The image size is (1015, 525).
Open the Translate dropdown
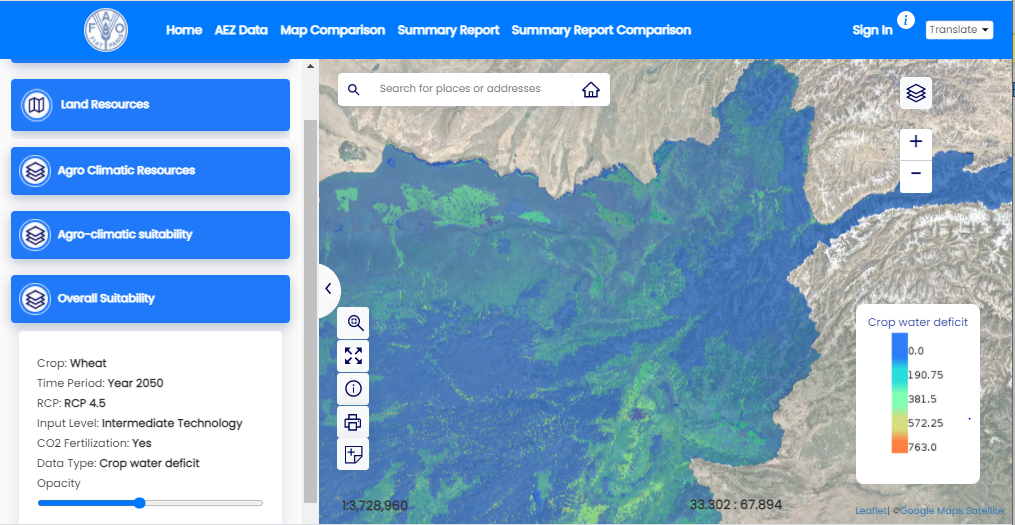click(x=959, y=30)
